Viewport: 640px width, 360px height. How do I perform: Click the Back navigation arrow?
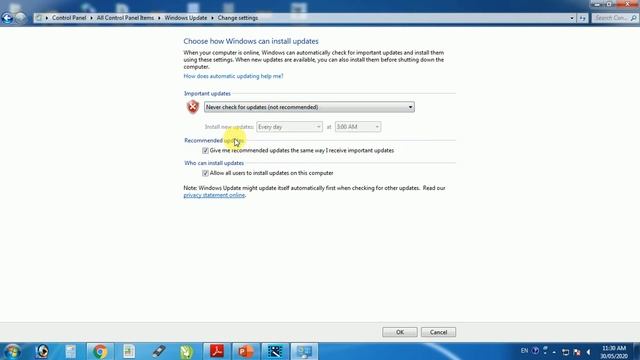(x=7, y=18)
